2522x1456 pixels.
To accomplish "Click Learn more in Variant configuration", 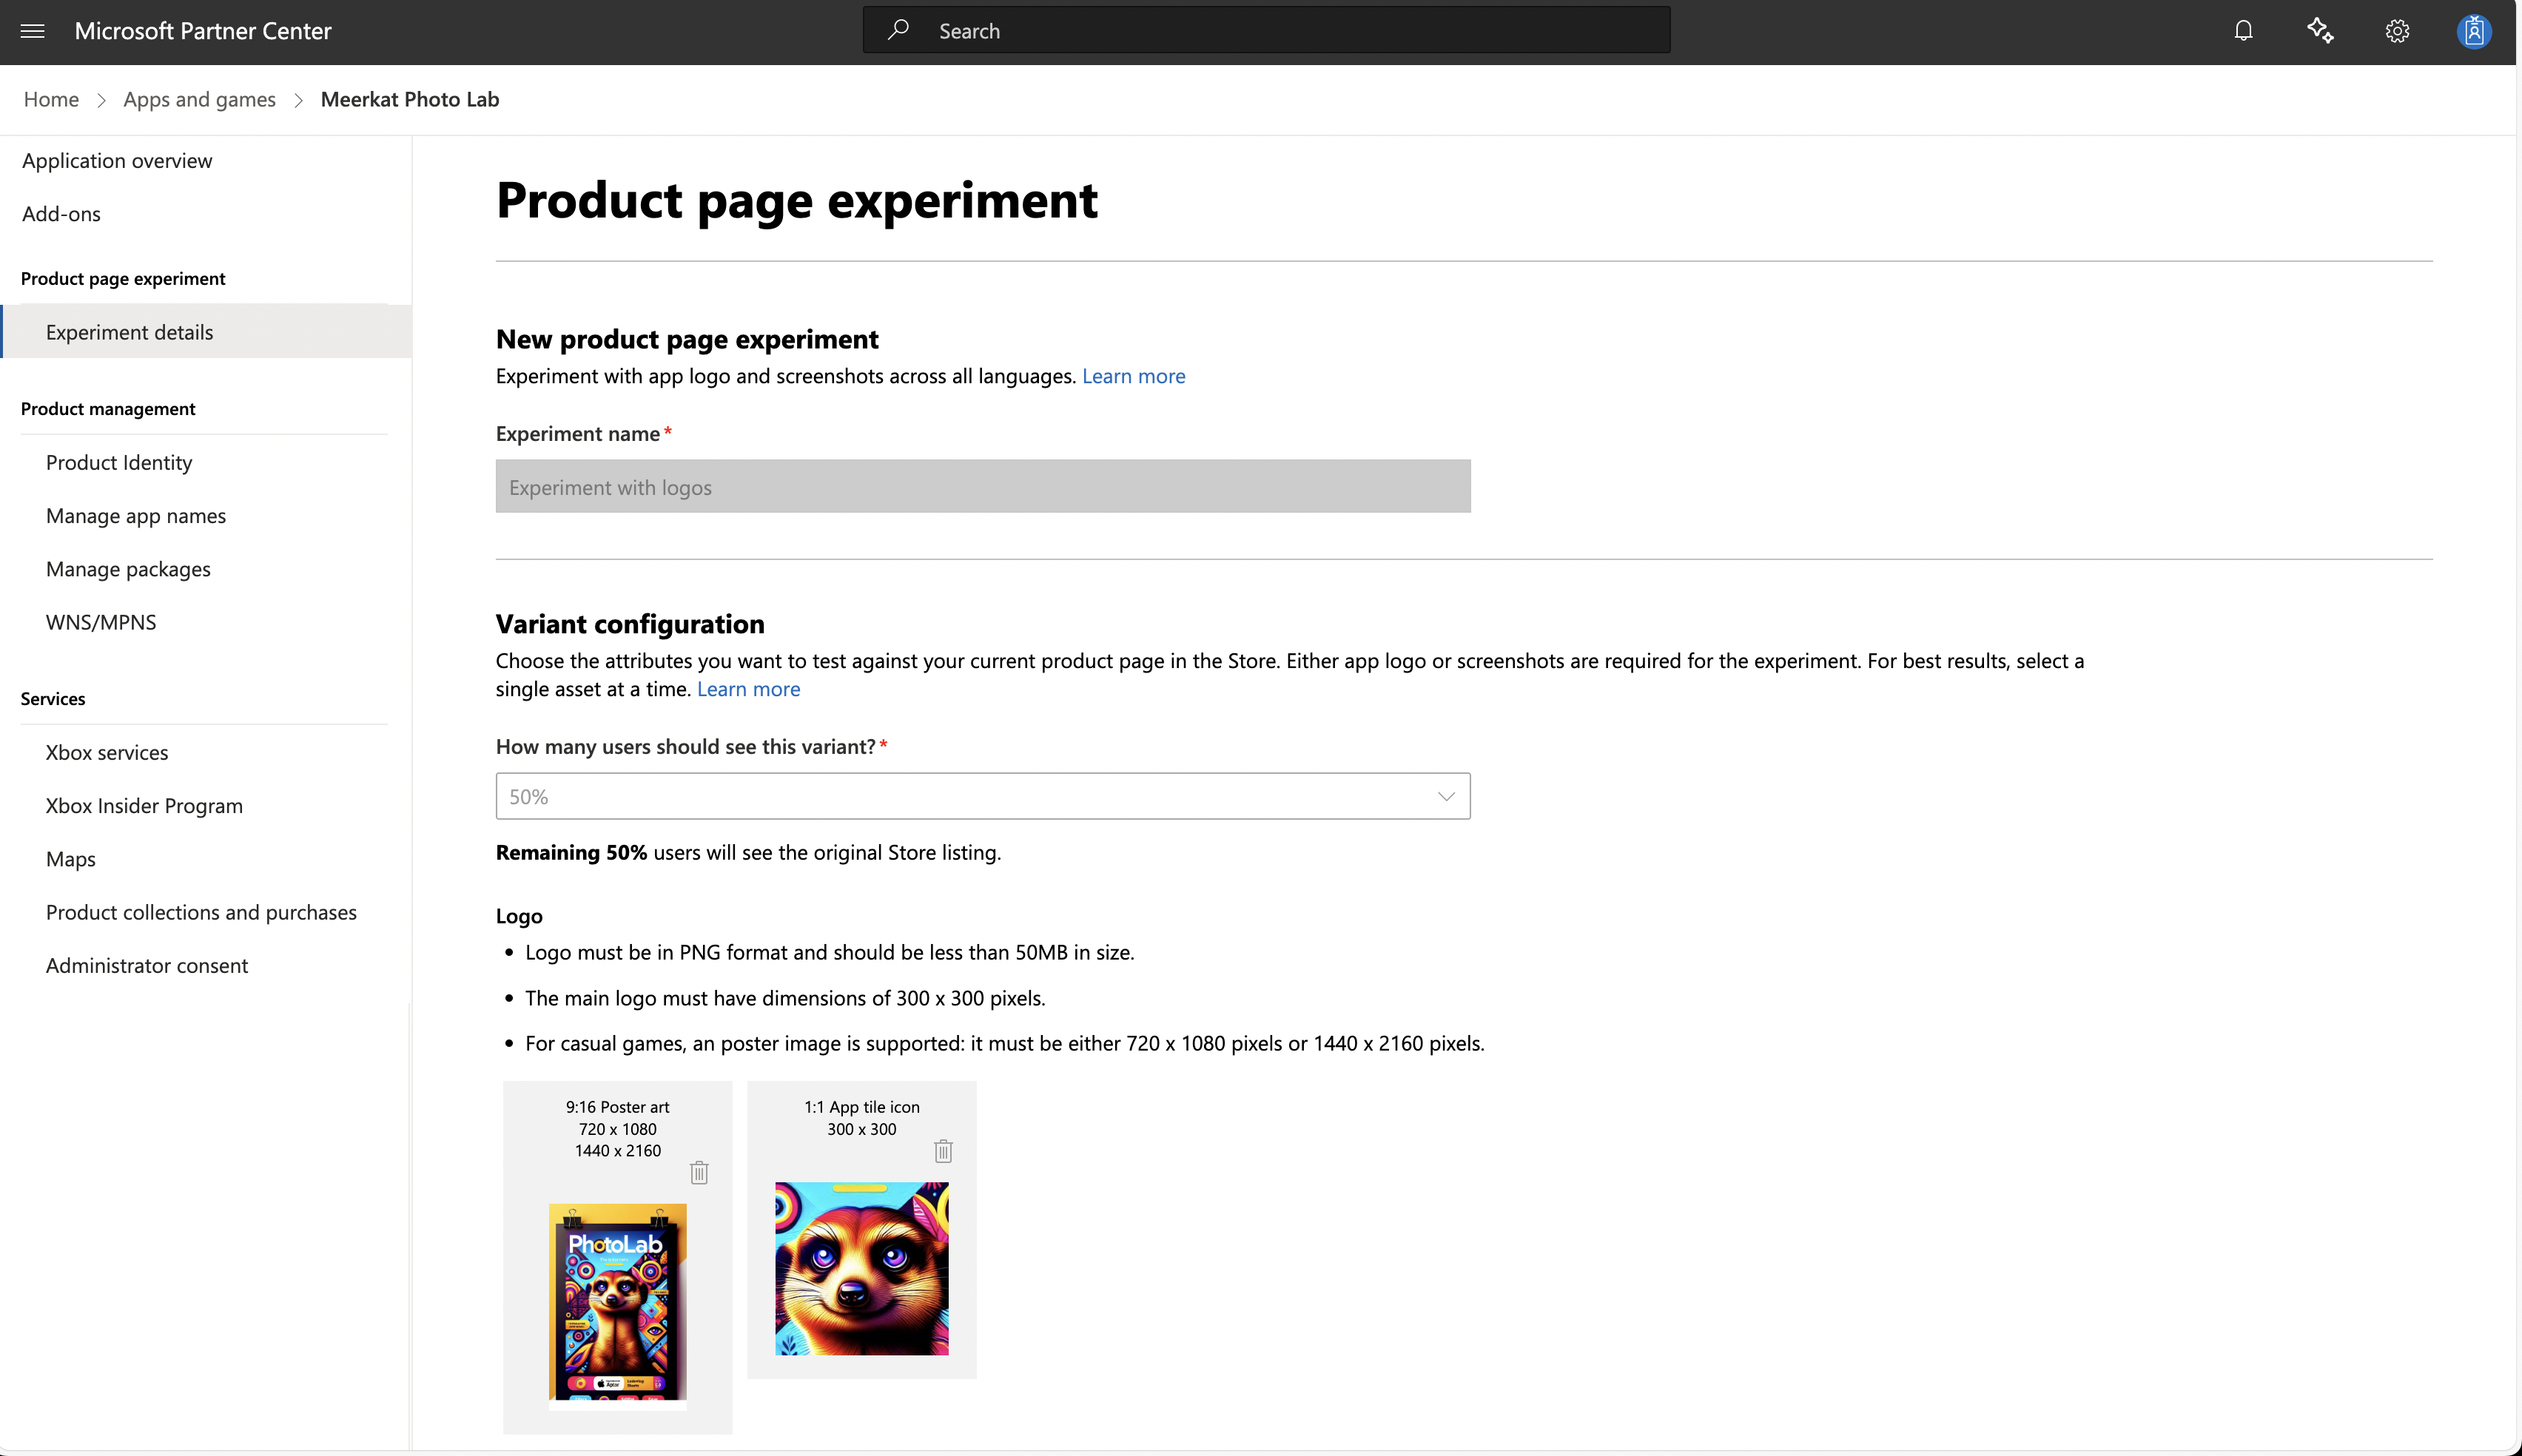I will click(x=748, y=689).
